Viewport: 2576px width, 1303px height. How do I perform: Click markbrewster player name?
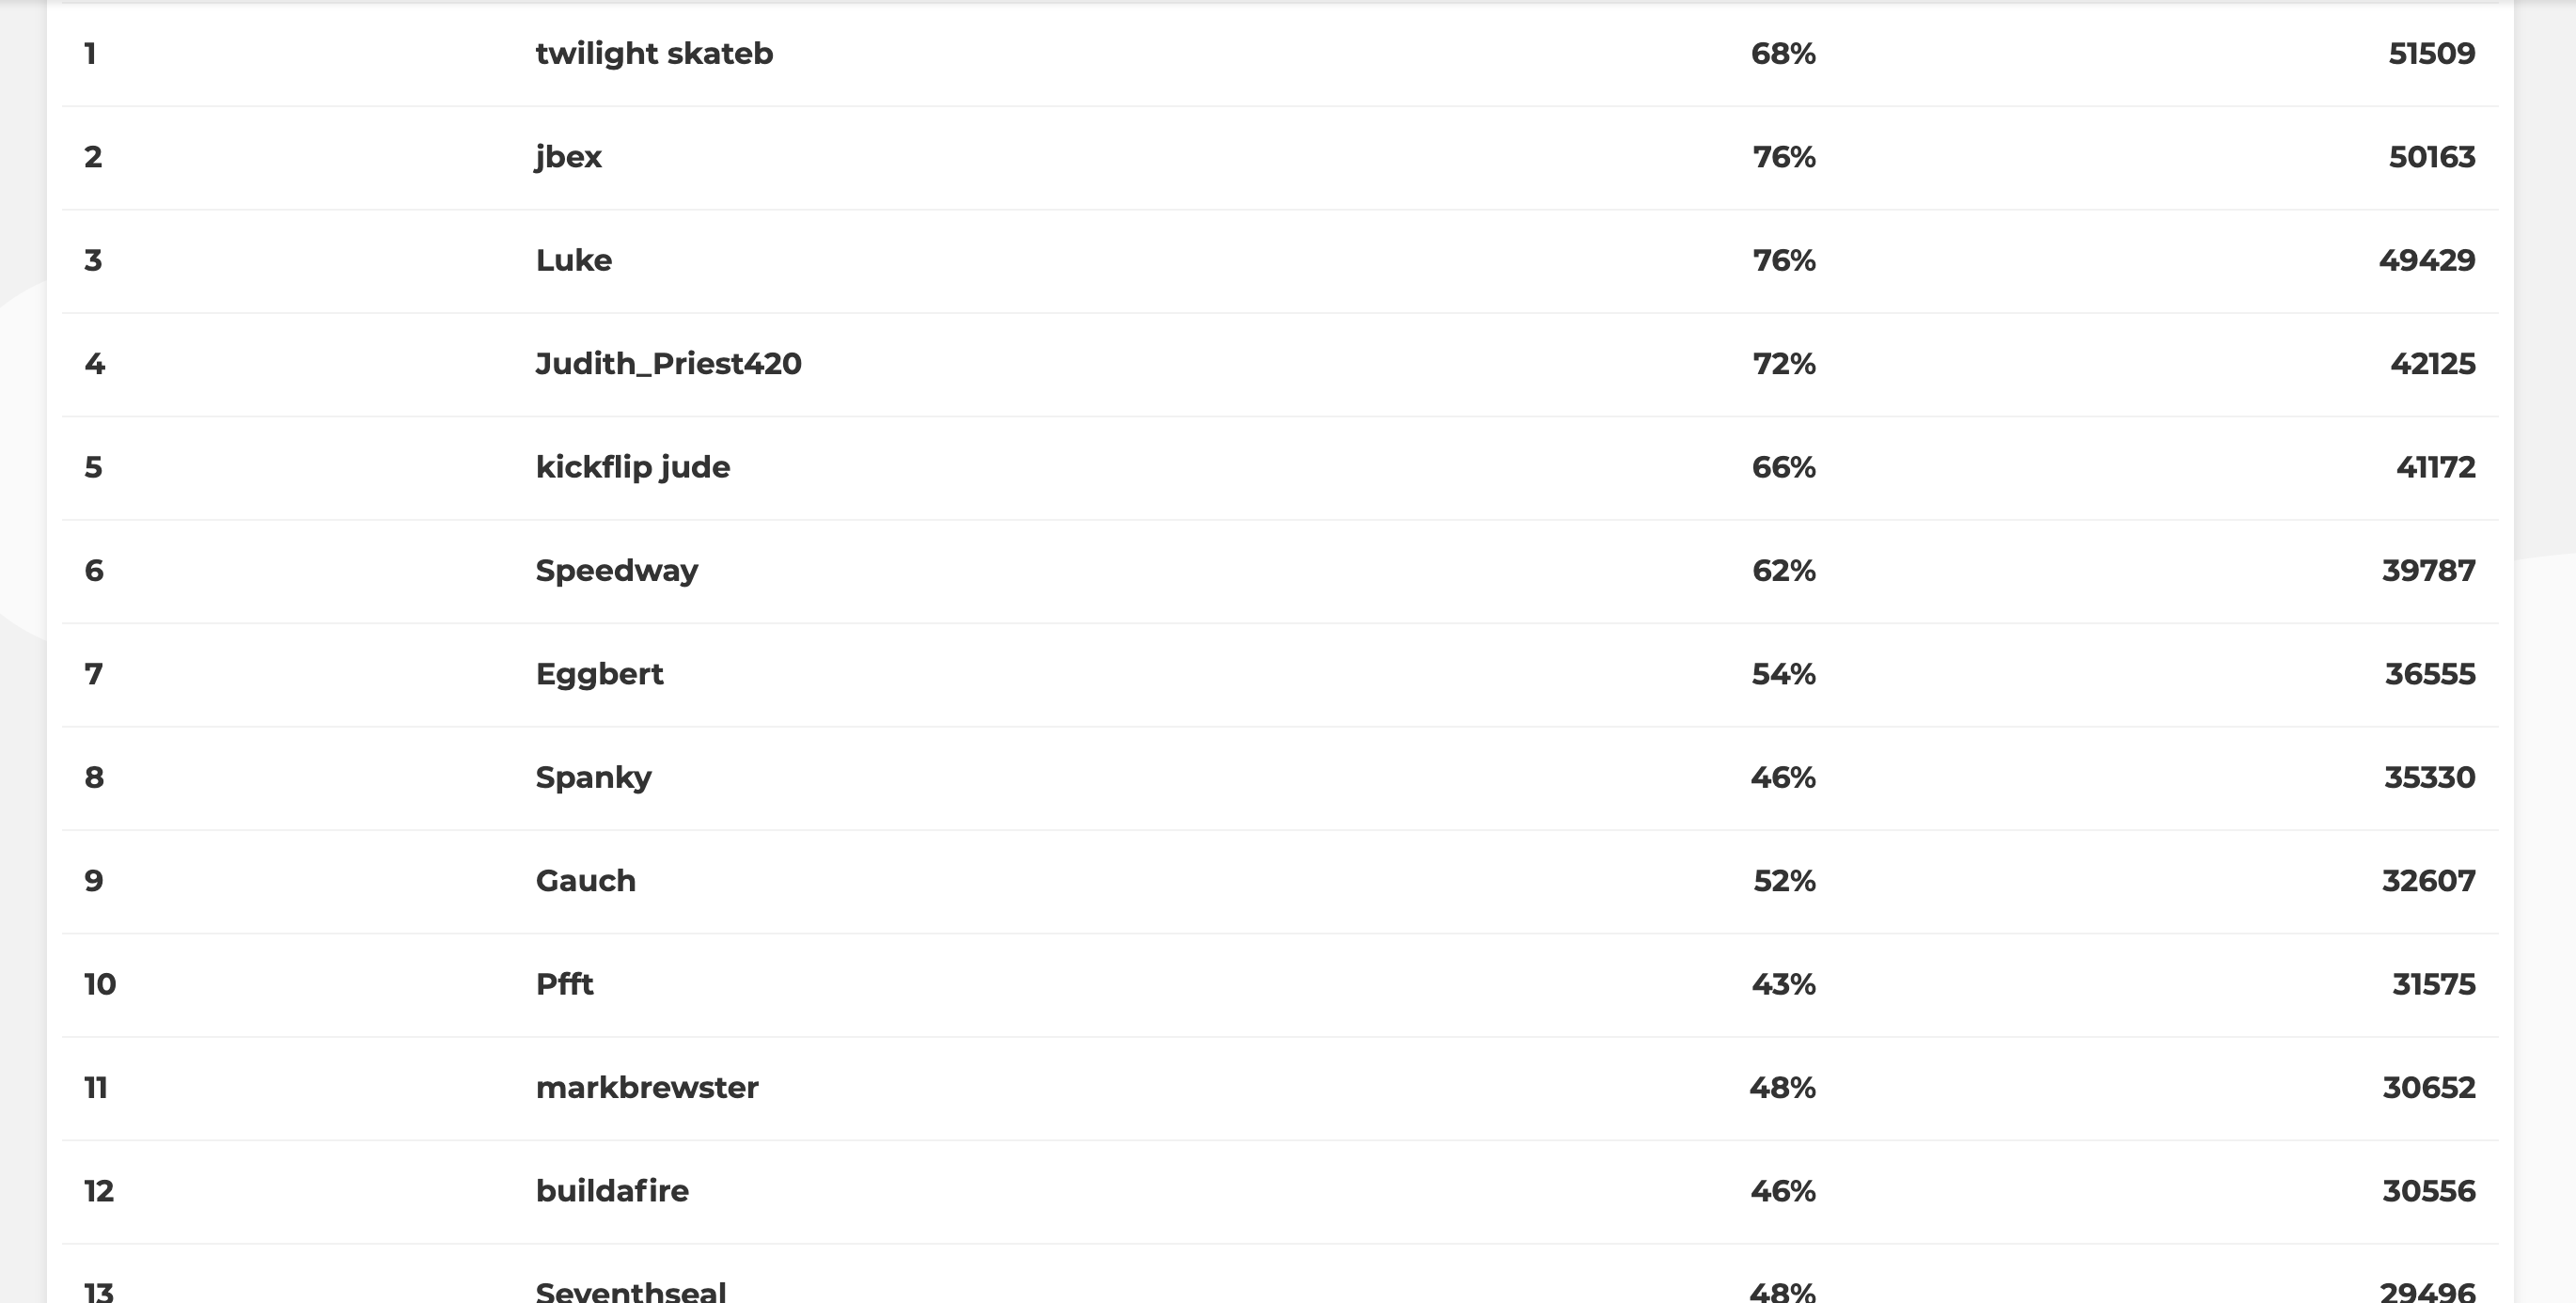coord(647,1088)
